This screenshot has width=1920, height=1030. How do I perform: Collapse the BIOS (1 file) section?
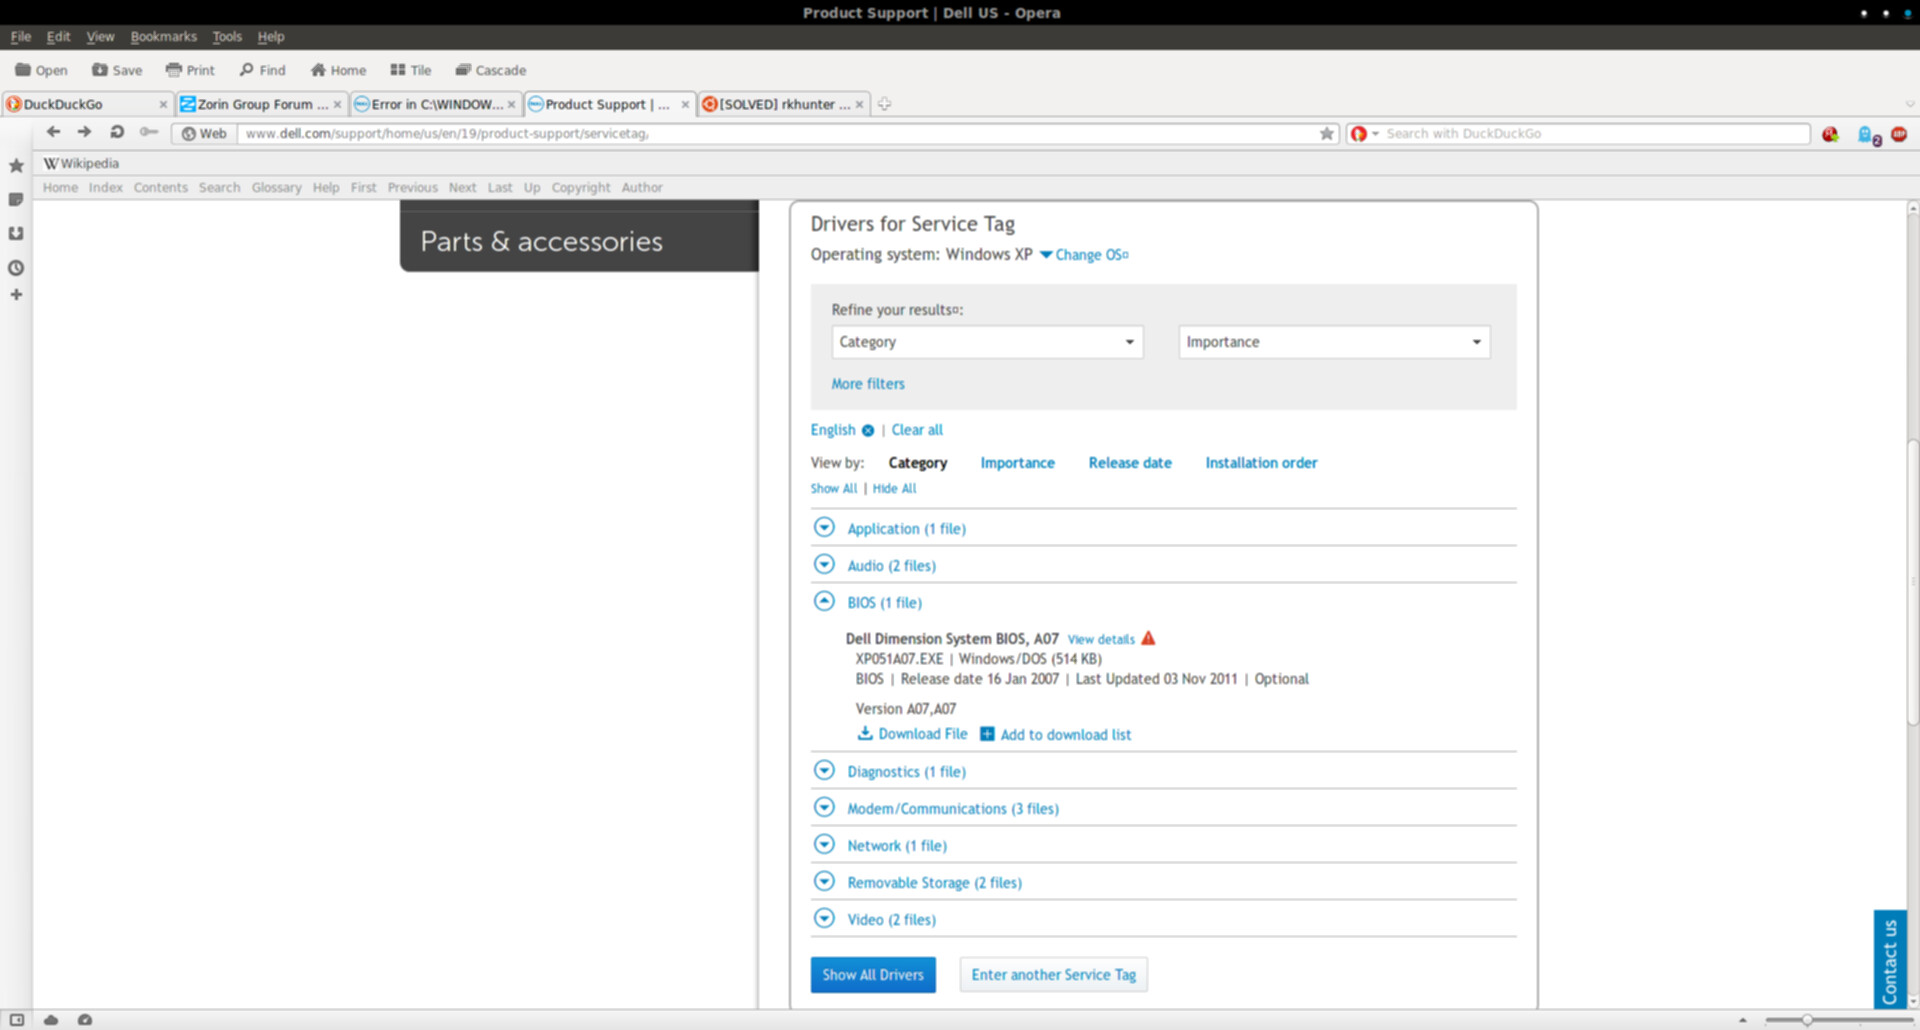tap(824, 601)
